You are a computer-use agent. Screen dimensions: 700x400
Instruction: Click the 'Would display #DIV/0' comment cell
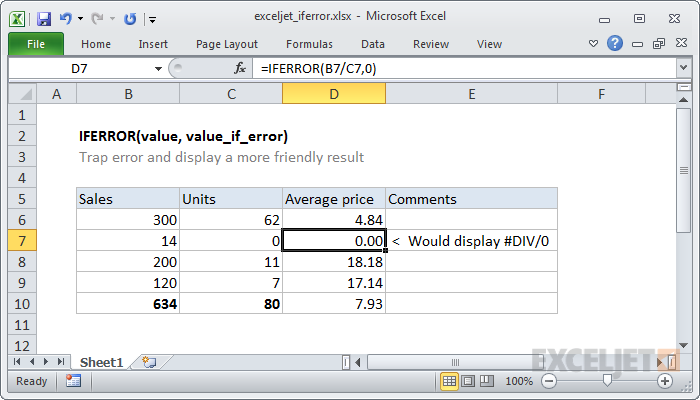[x=471, y=241]
